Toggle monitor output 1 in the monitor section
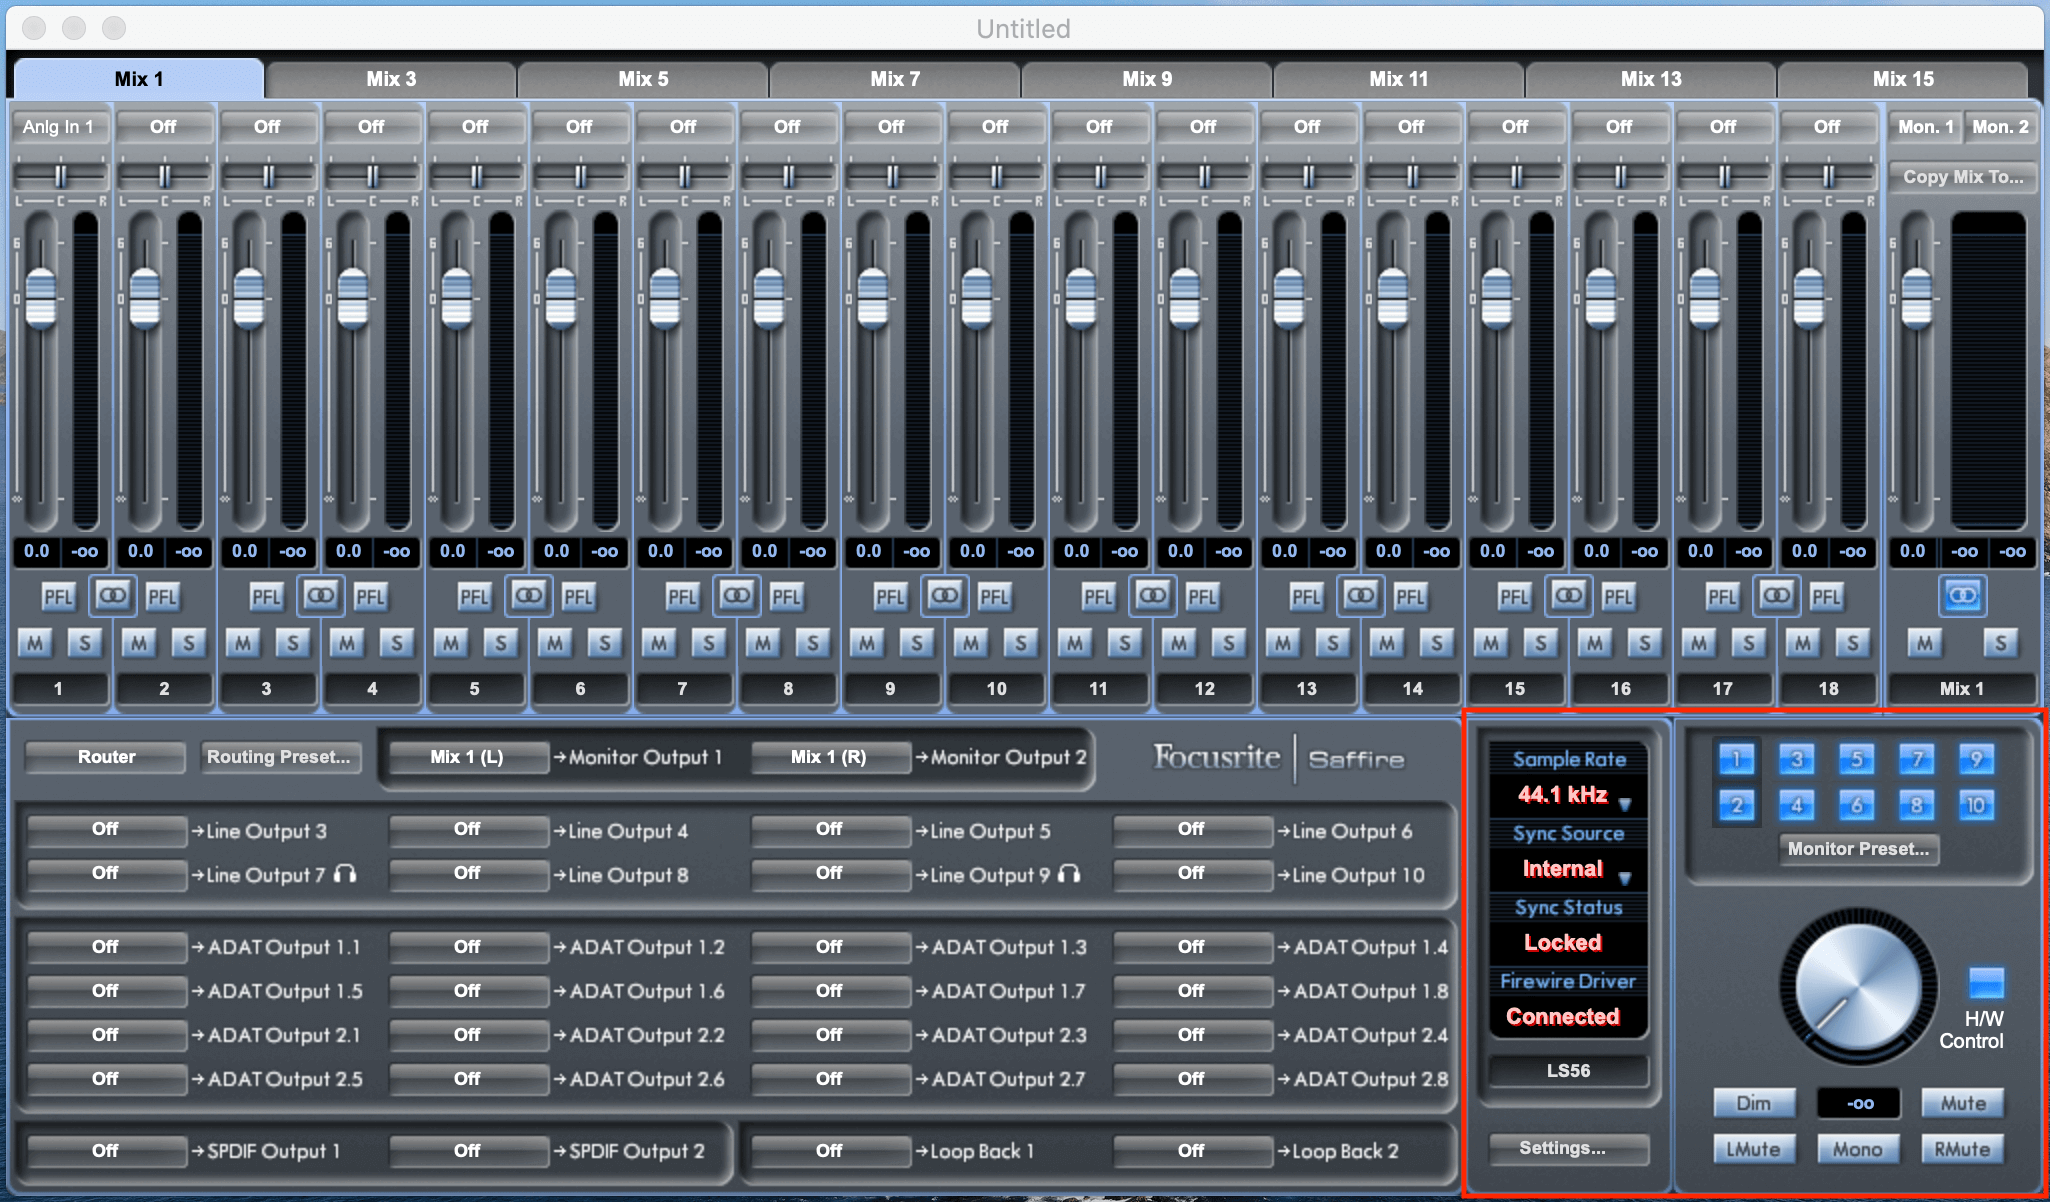This screenshot has width=2050, height=1202. point(1735,759)
